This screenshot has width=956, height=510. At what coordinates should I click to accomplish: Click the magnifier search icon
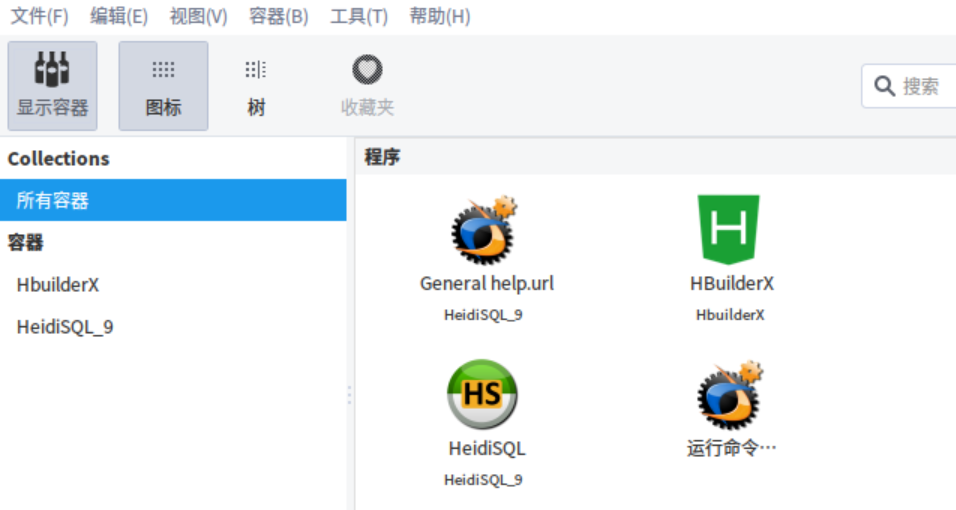click(884, 86)
